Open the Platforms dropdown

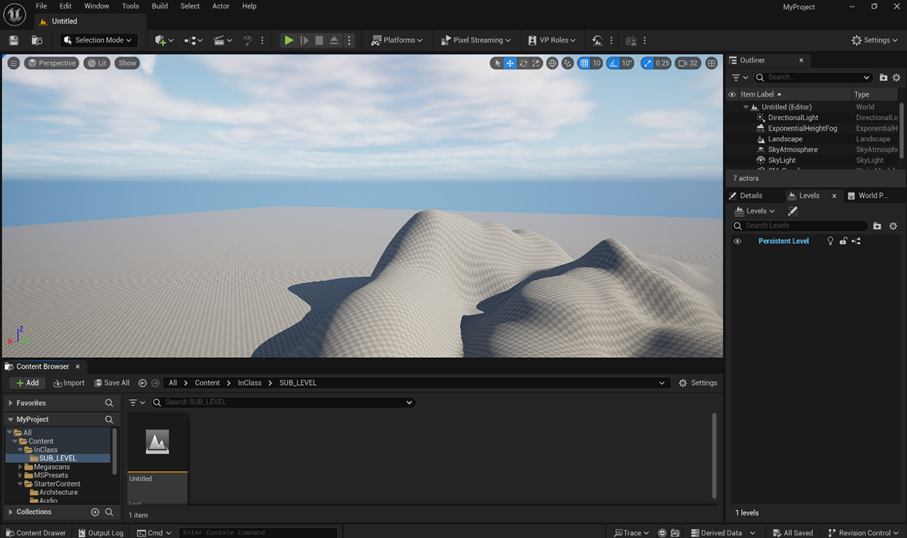point(397,40)
